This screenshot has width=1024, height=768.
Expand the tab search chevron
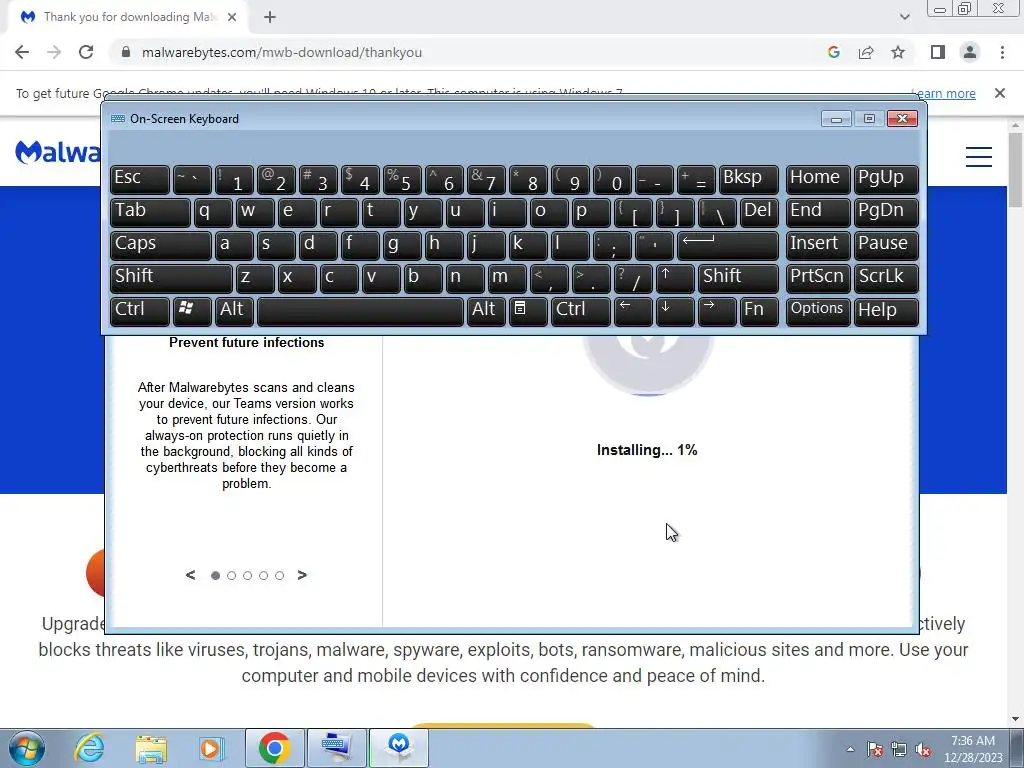point(904,17)
